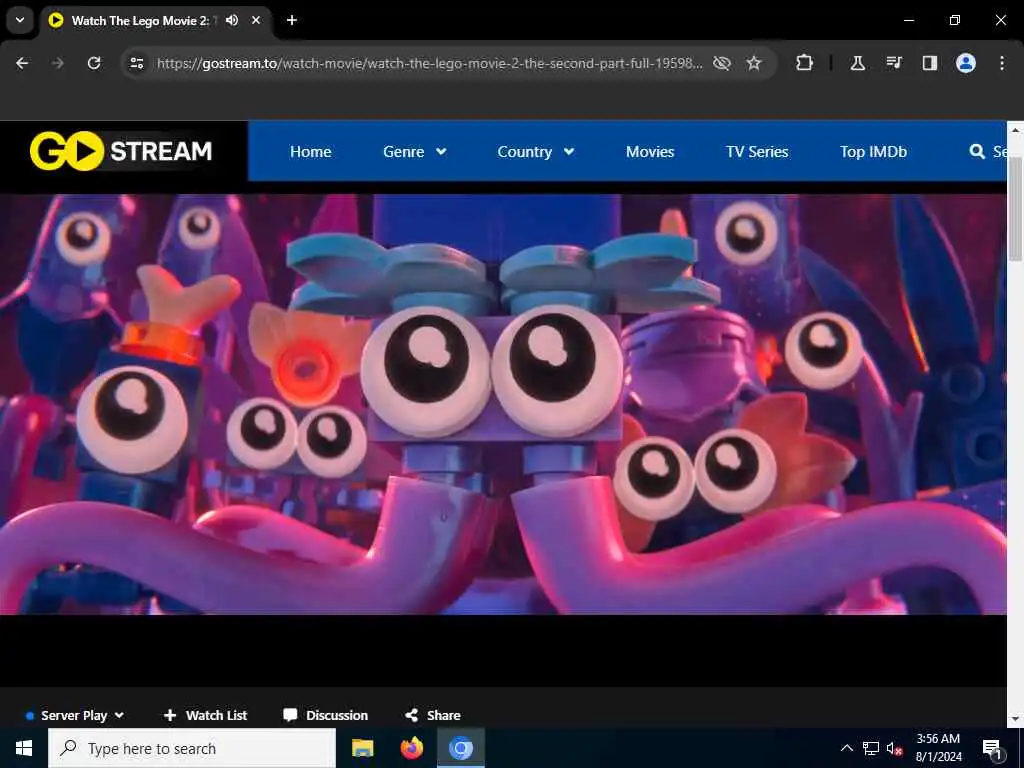Open media controls icon in toolbar

click(894, 63)
